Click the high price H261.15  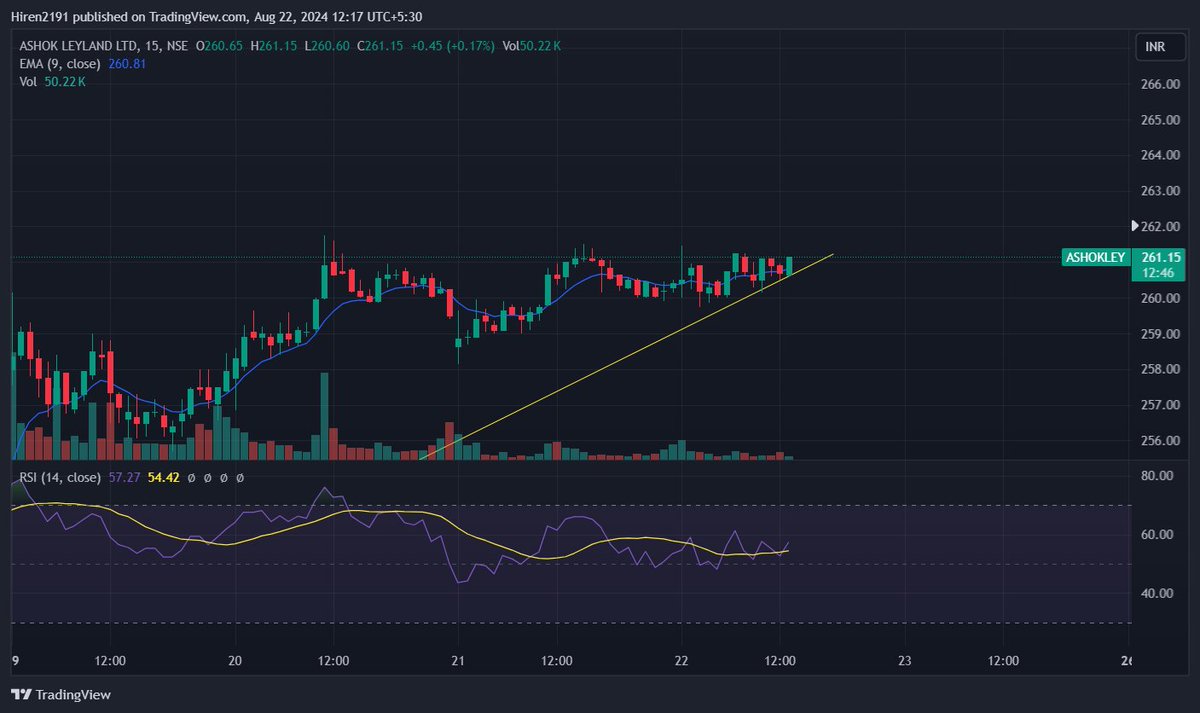[x=274, y=46]
